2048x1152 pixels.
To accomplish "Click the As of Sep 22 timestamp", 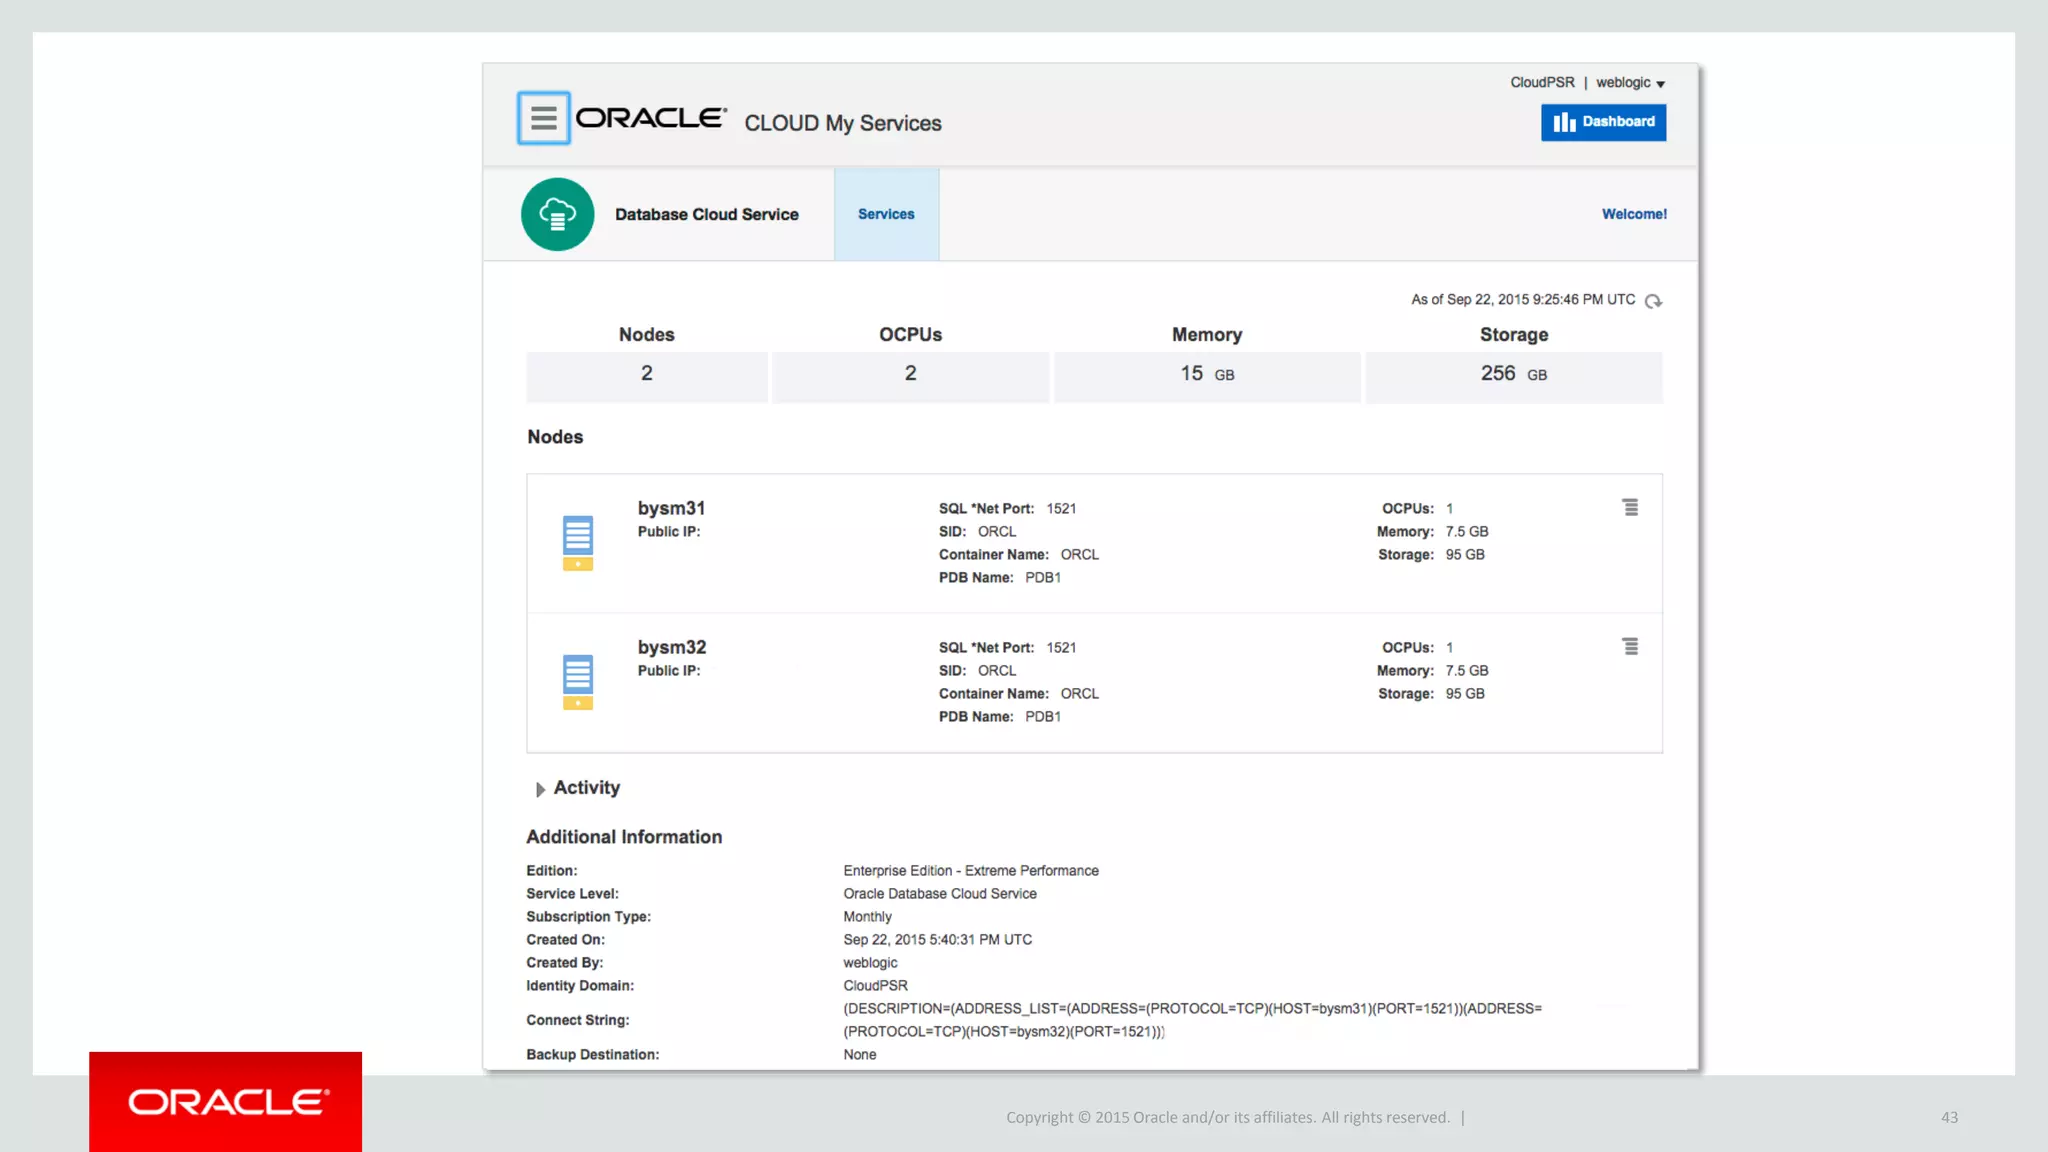I will tap(1522, 300).
